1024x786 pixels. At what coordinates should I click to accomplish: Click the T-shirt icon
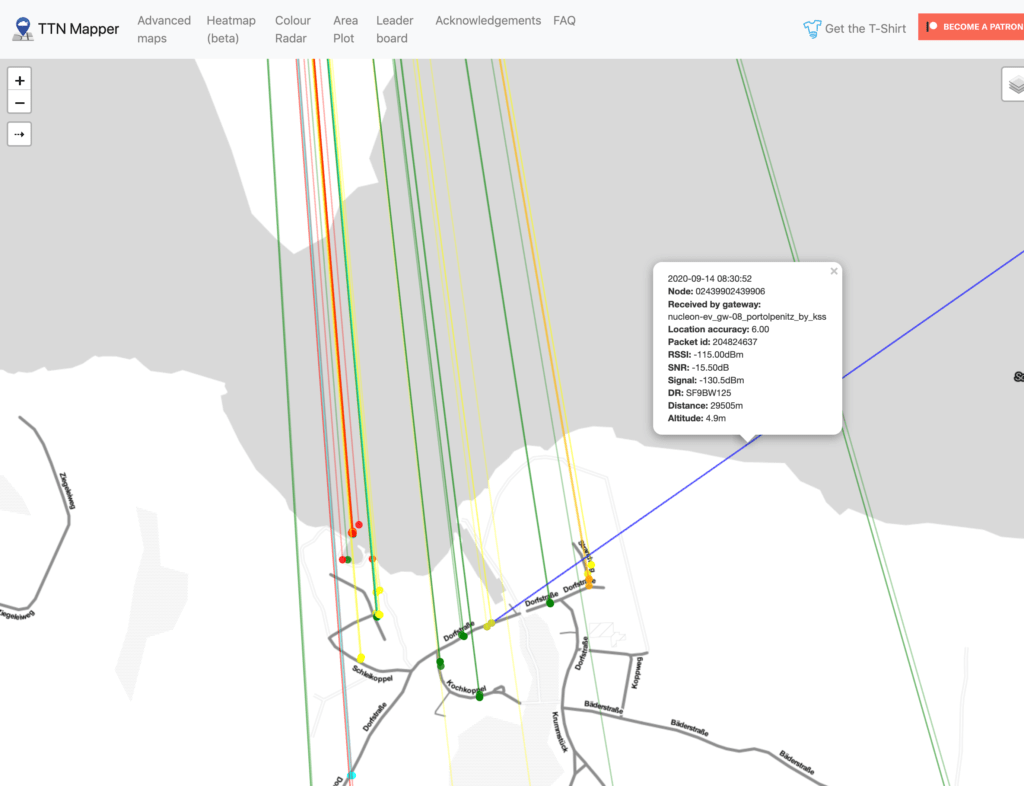pos(812,29)
